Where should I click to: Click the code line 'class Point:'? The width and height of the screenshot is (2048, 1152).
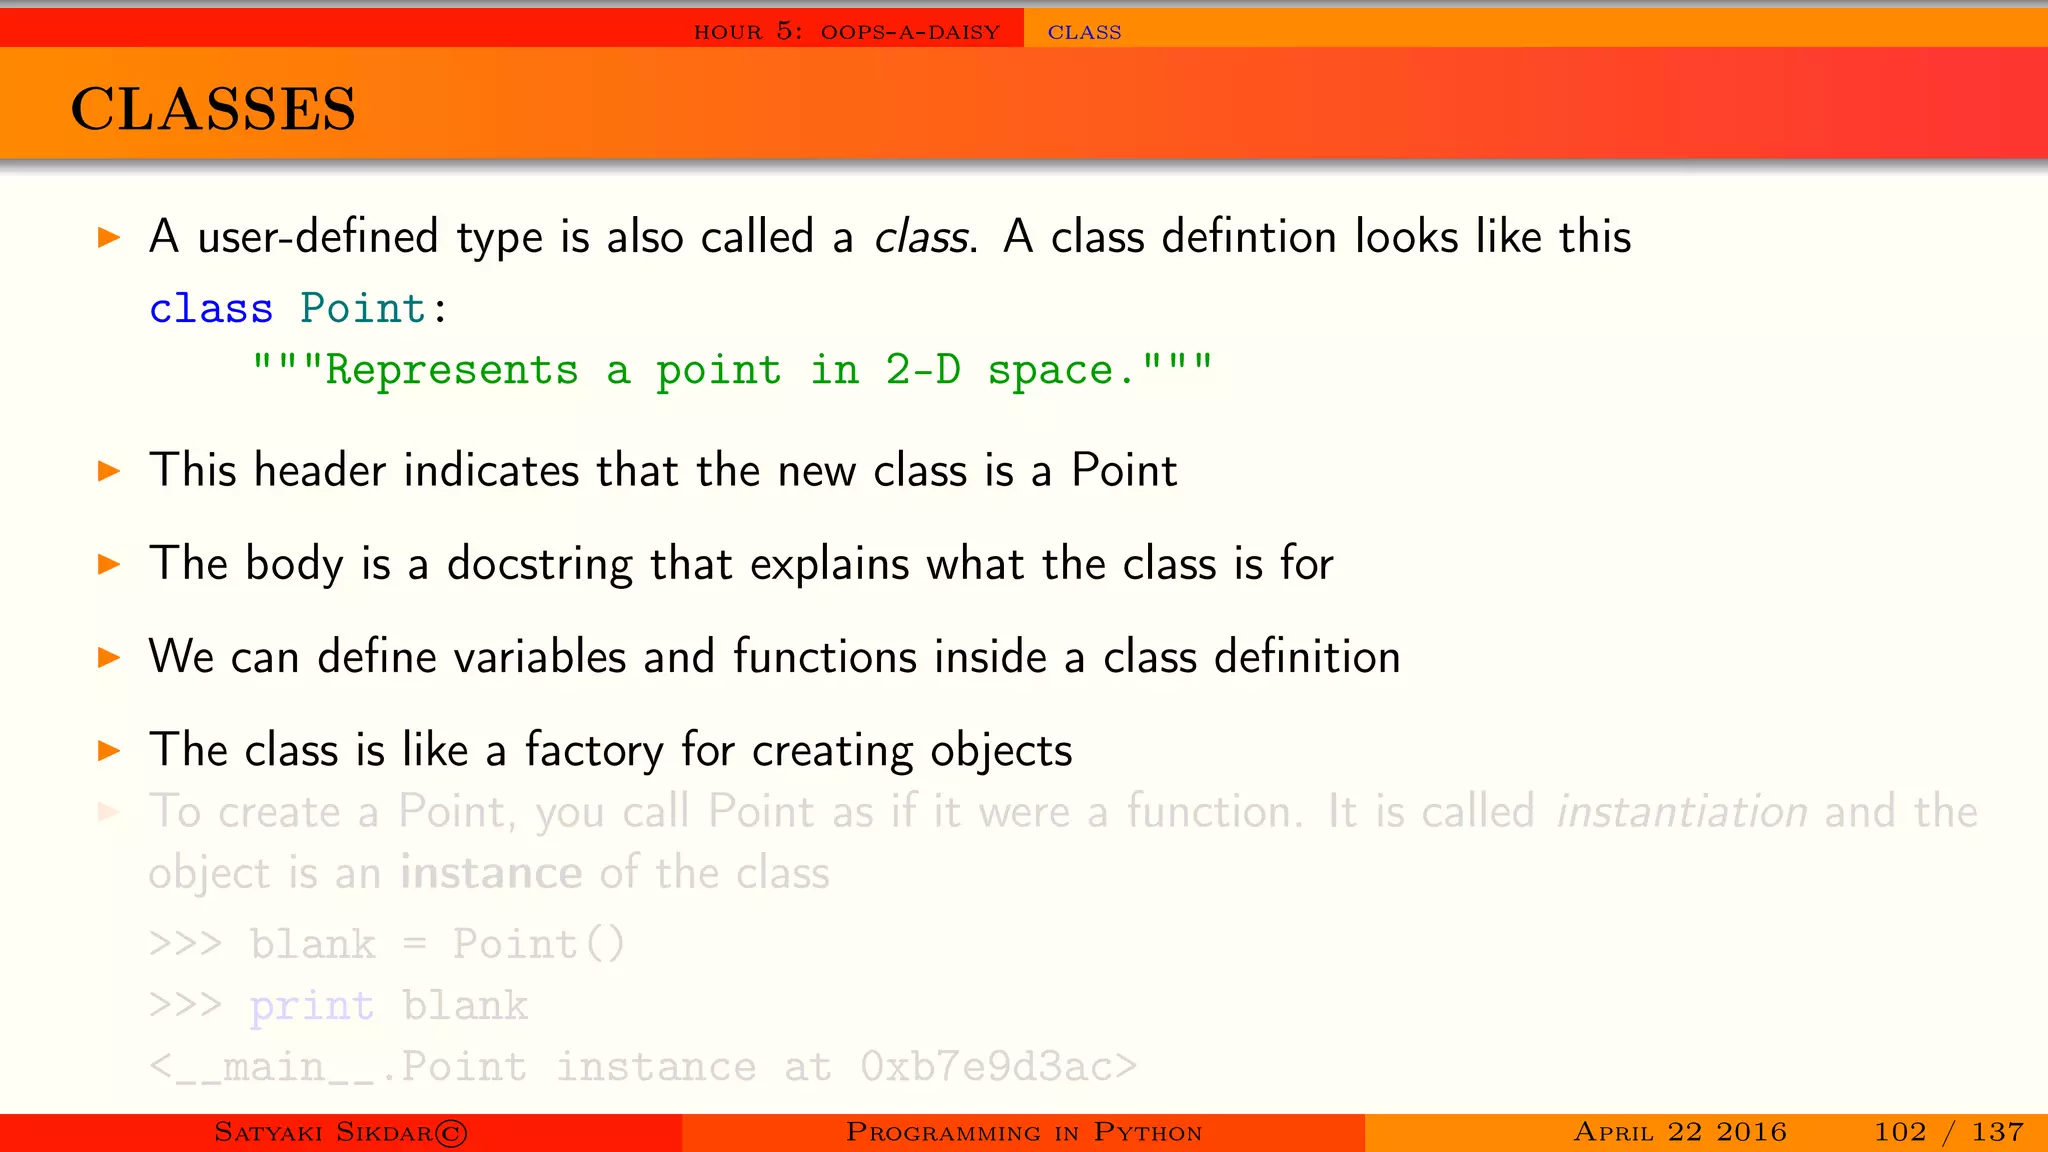298,308
